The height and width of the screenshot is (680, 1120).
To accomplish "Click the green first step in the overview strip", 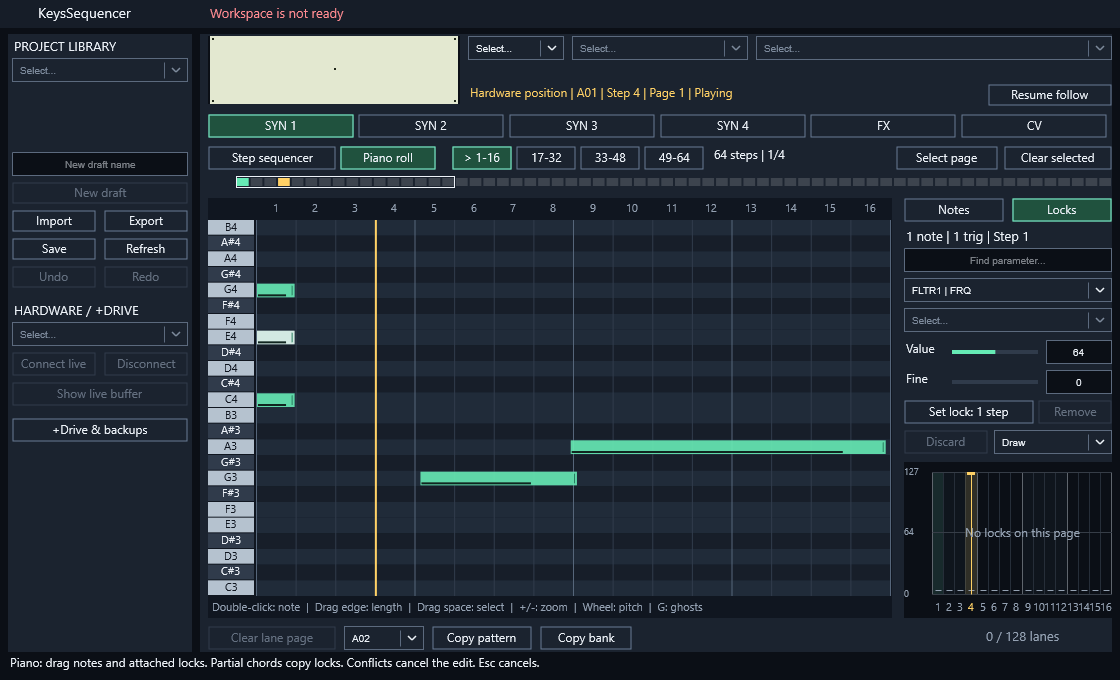I will [243, 182].
